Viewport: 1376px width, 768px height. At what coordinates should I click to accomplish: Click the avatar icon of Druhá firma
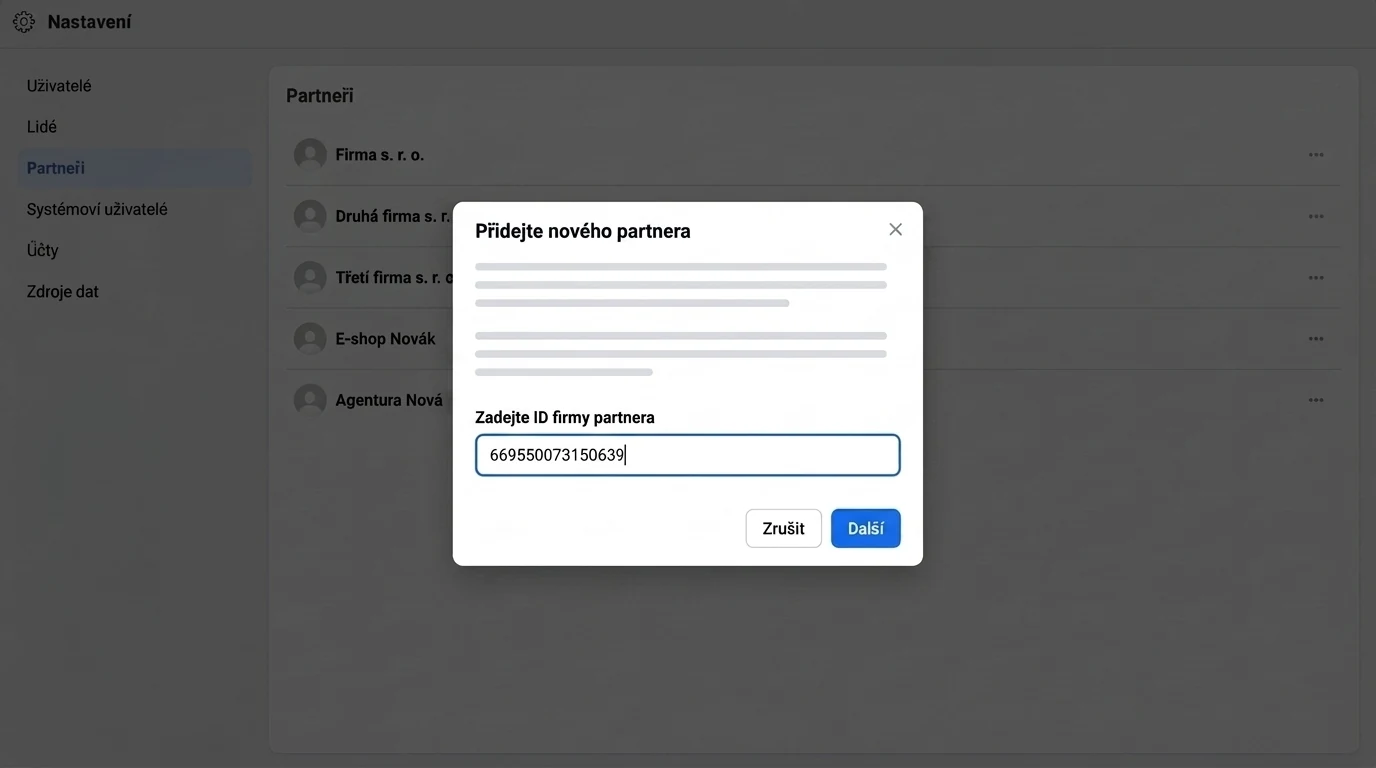click(x=310, y=216)
